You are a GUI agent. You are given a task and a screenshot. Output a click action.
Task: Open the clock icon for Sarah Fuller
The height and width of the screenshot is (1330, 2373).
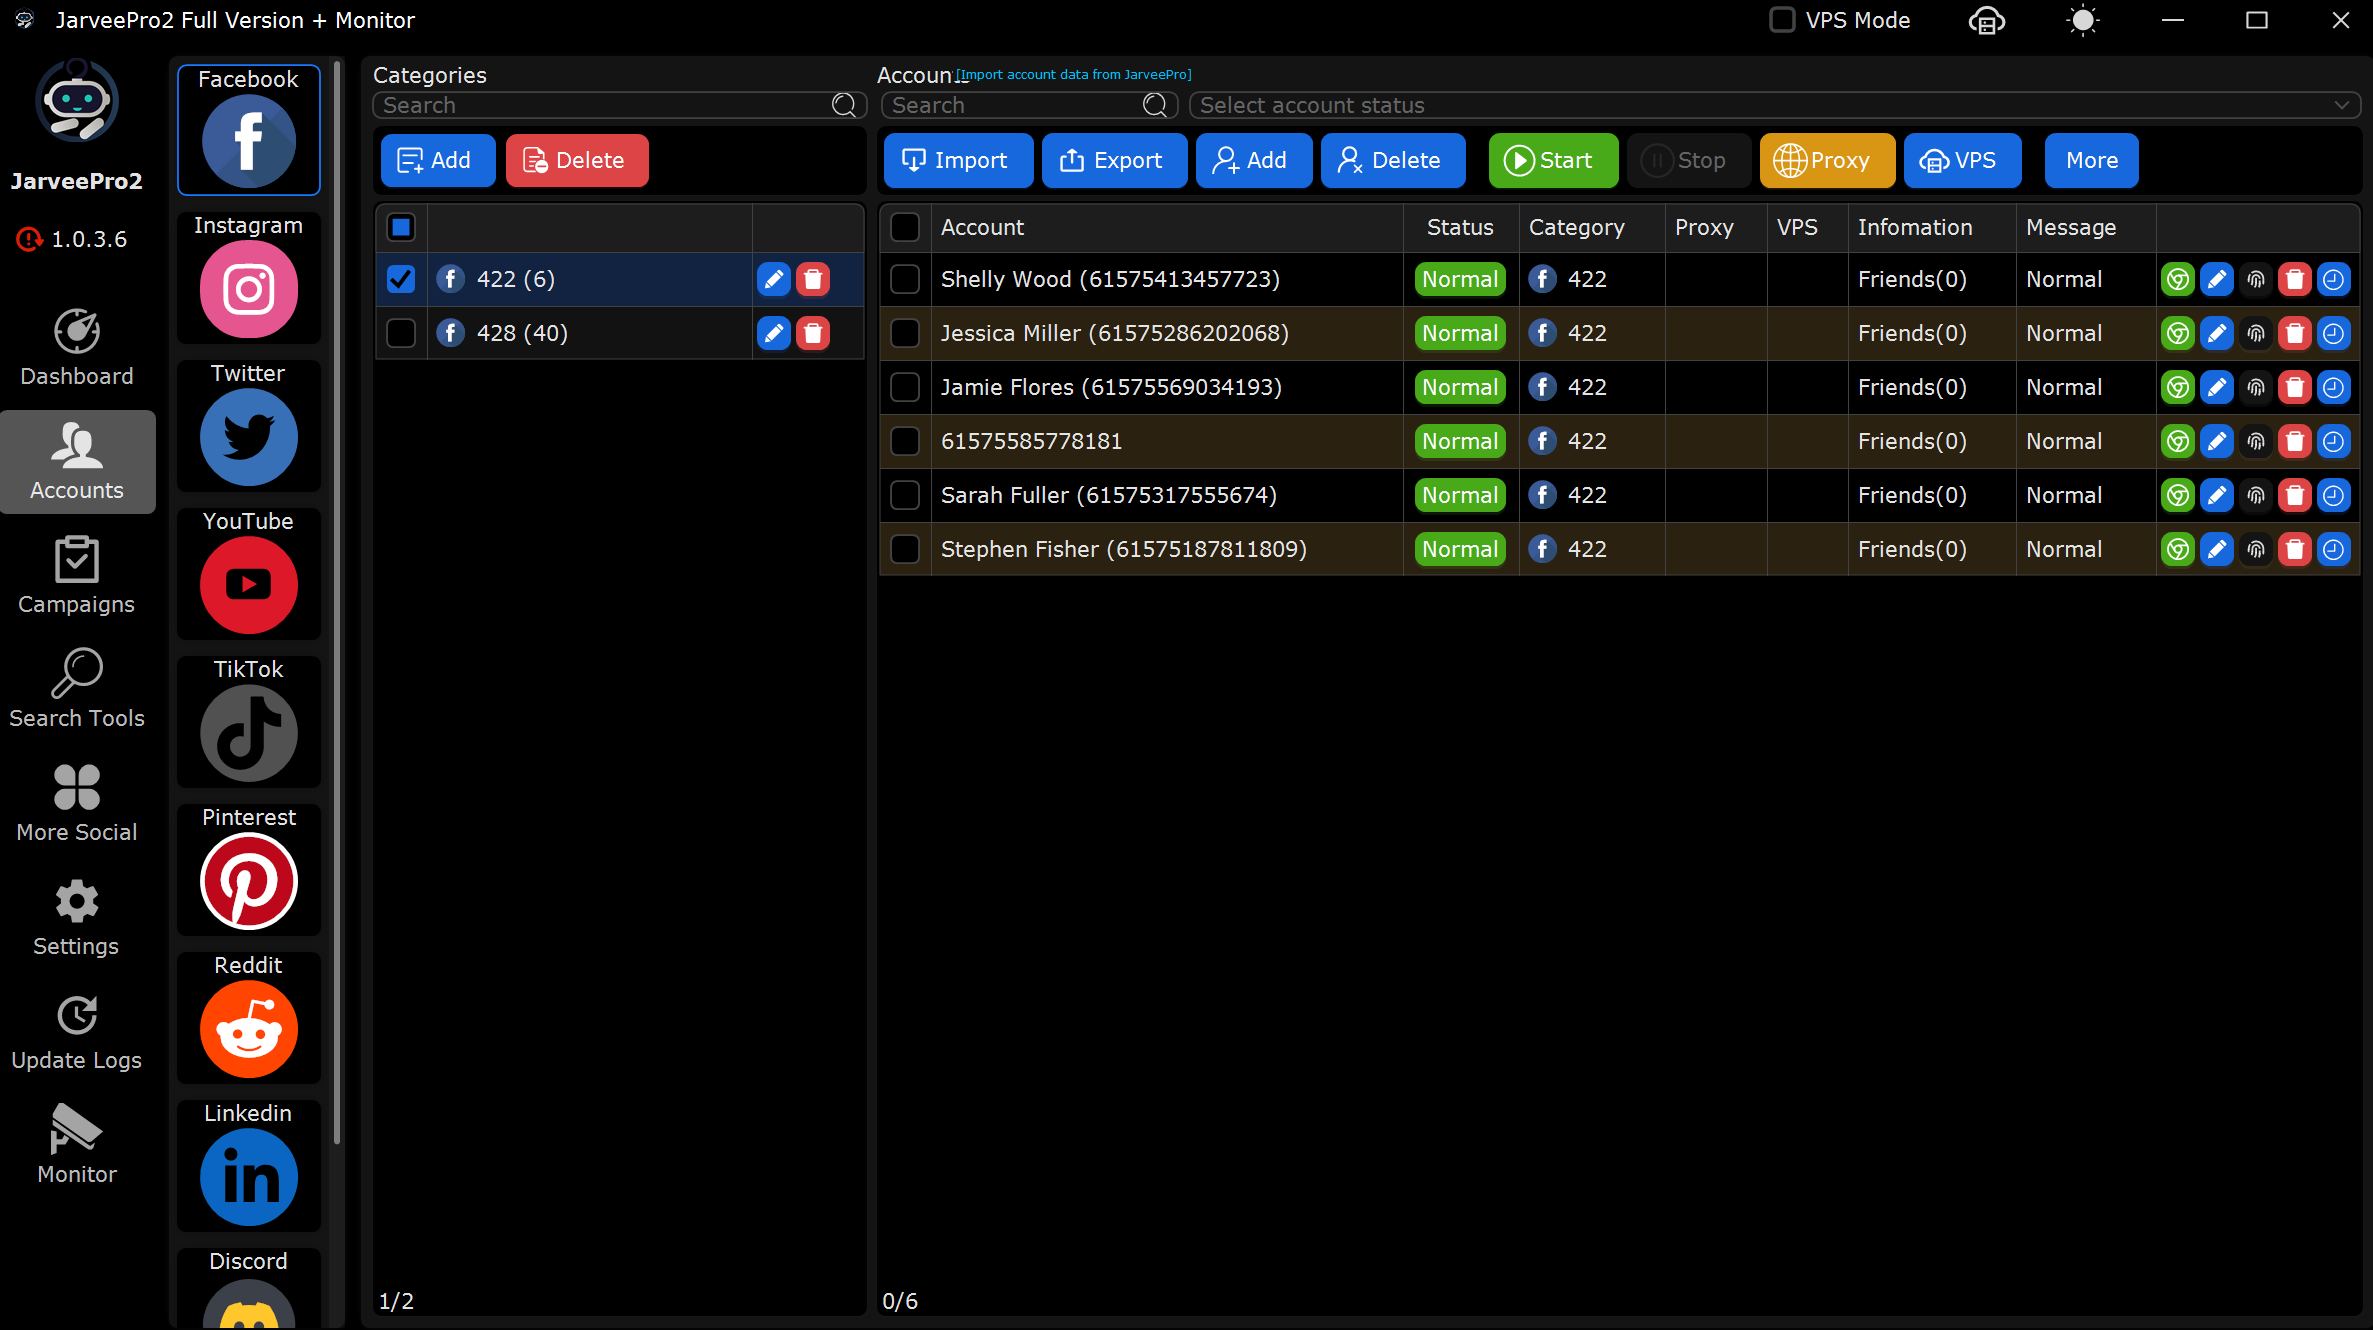coord(2334,495)
